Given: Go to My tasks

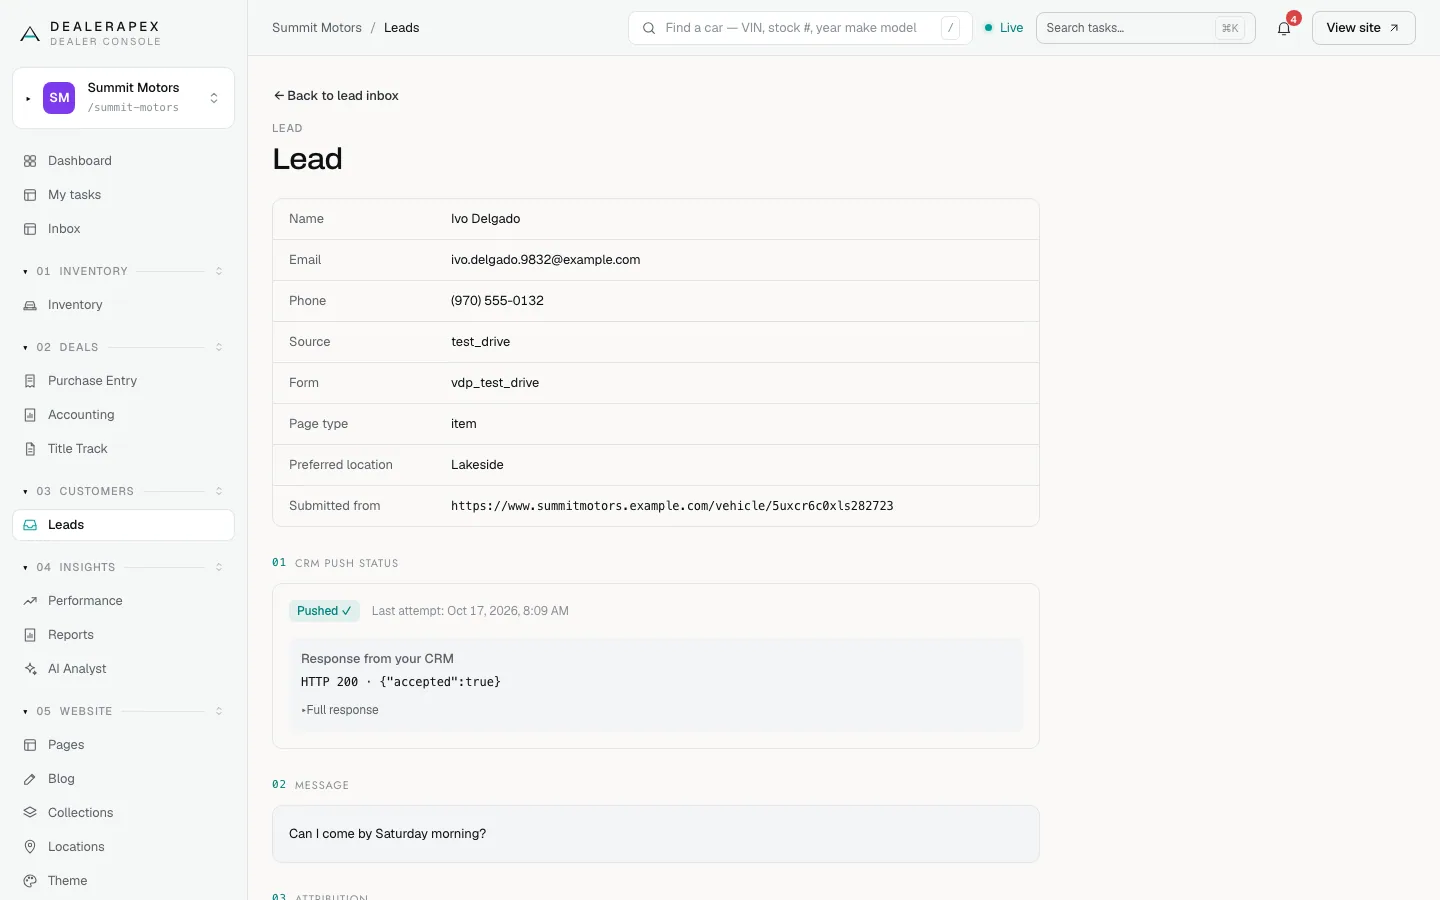Looking at the screenshot, I should click(x=123, y=195).
